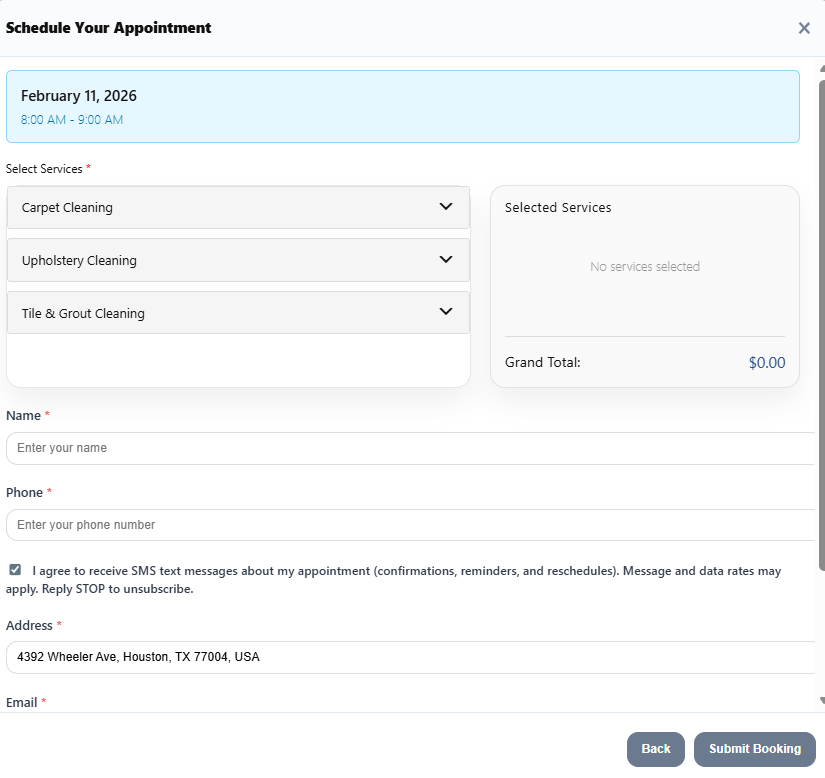Uncheck the SMS text messages consent checkbox

pos(15,570)
